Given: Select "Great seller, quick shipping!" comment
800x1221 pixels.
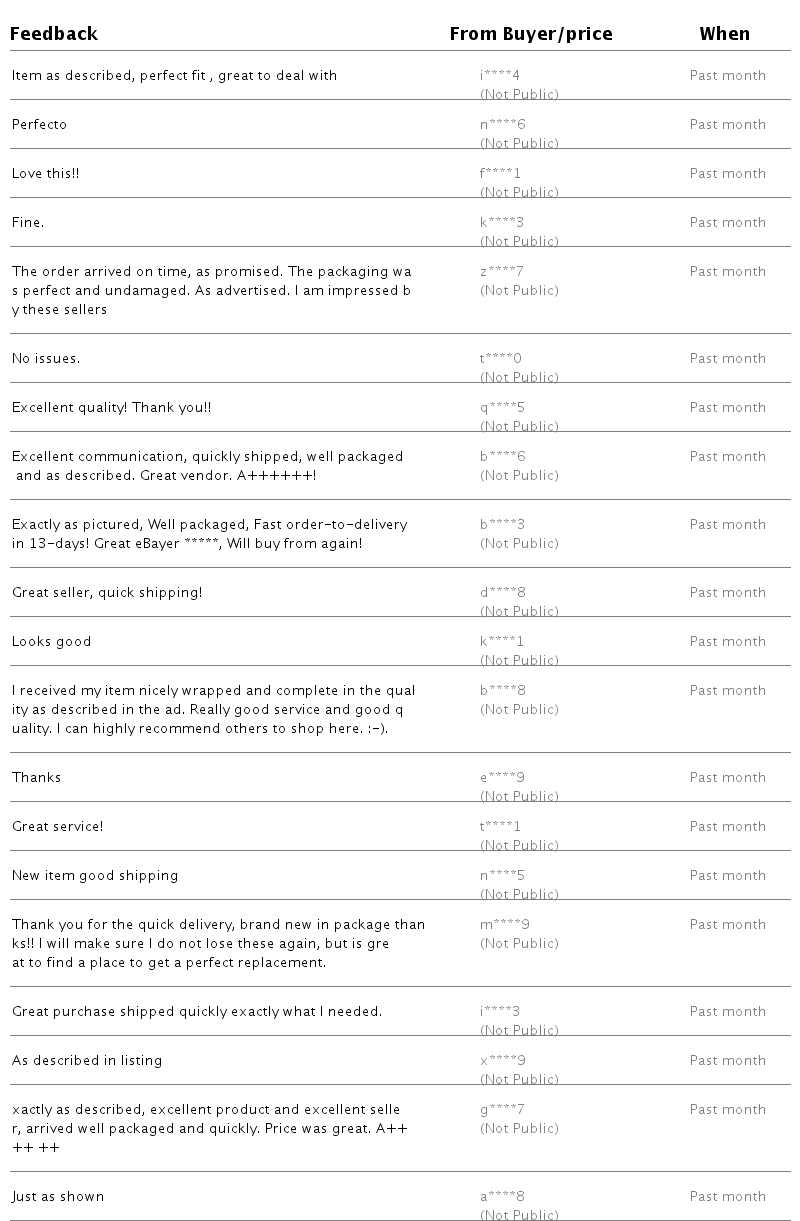Looking at the screenshot, I should click(107, 592).
